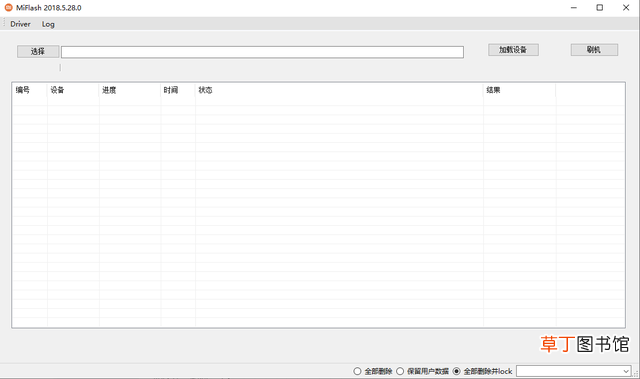Open the Log menu

48,24
